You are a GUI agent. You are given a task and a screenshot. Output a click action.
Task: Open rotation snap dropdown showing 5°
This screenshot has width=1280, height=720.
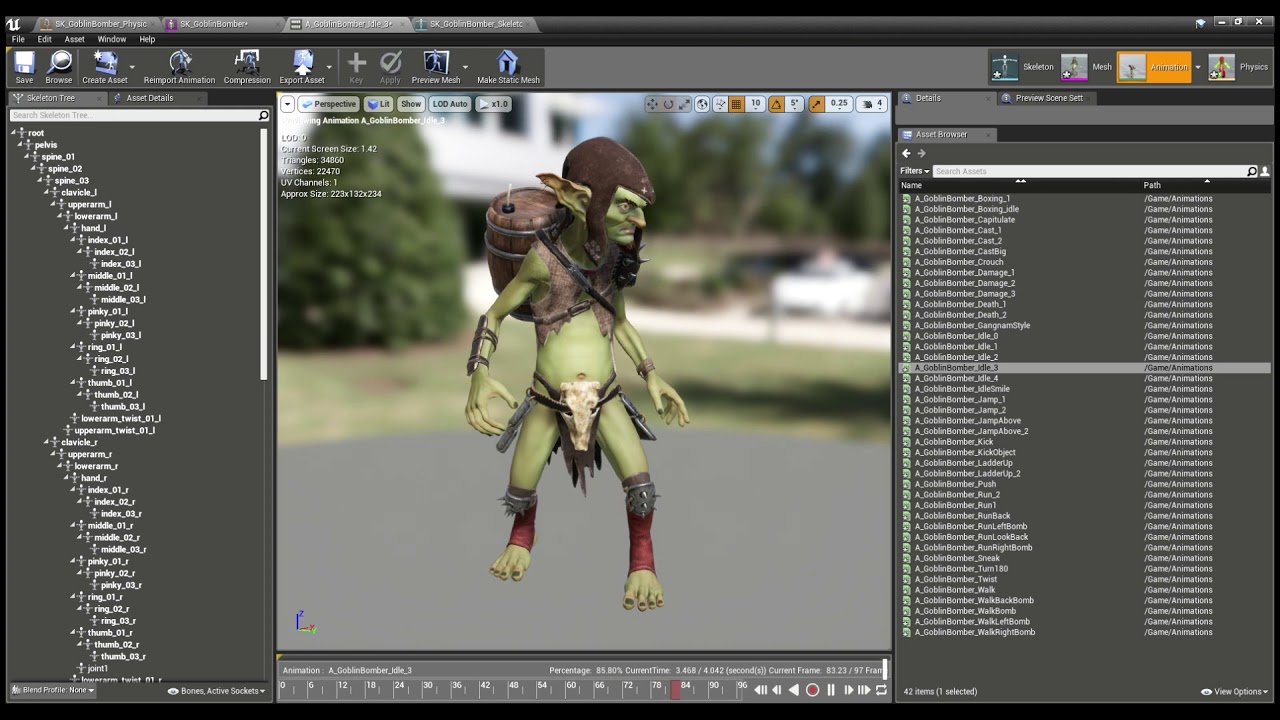pyautogui.click(x=795, y=104)
